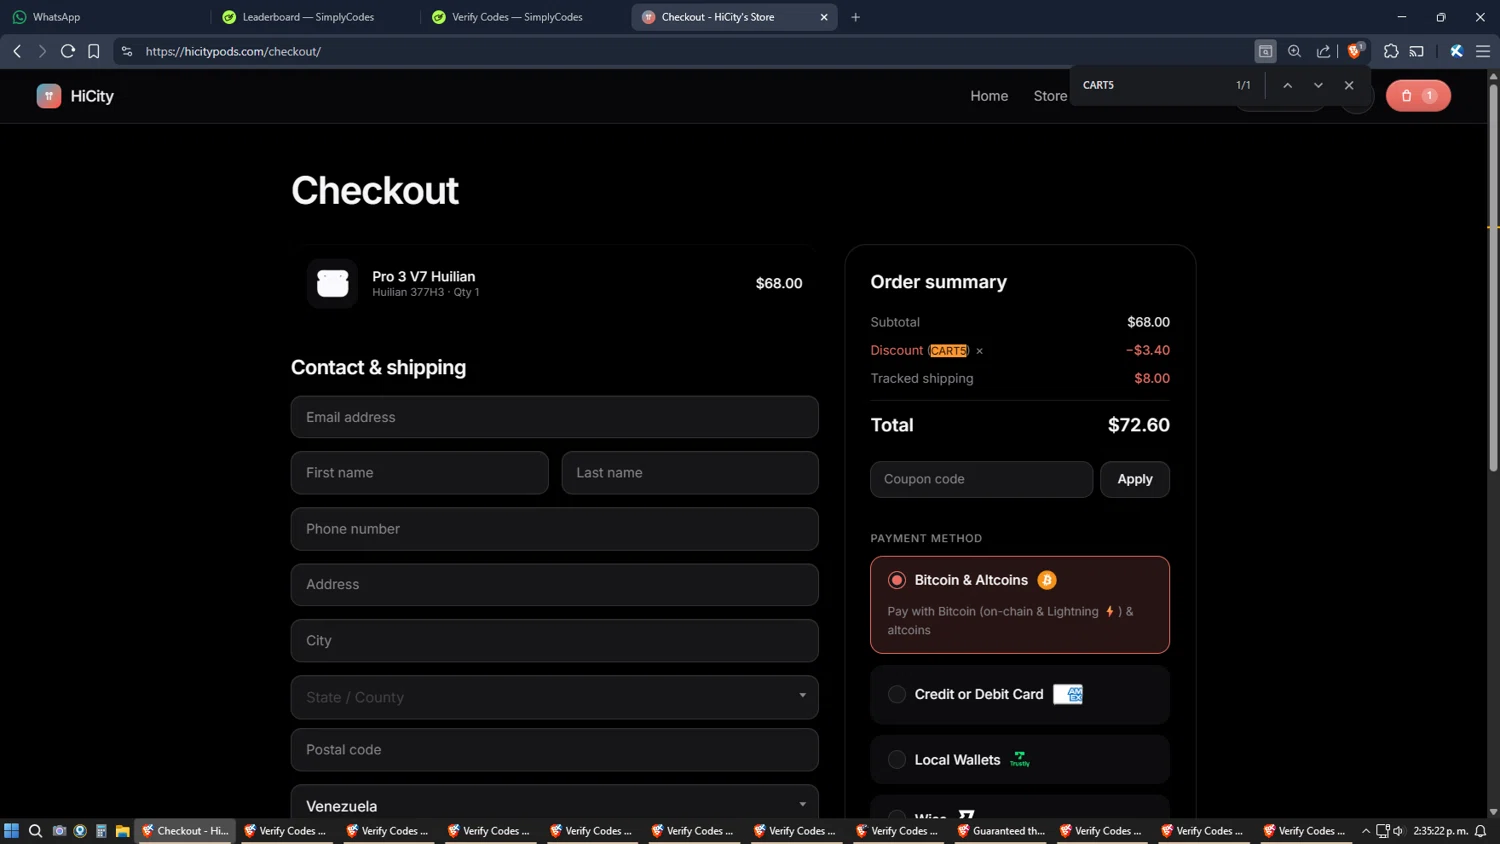Focus the Last name field
This screenshot has height=844, width=1500.
(690, 473)
